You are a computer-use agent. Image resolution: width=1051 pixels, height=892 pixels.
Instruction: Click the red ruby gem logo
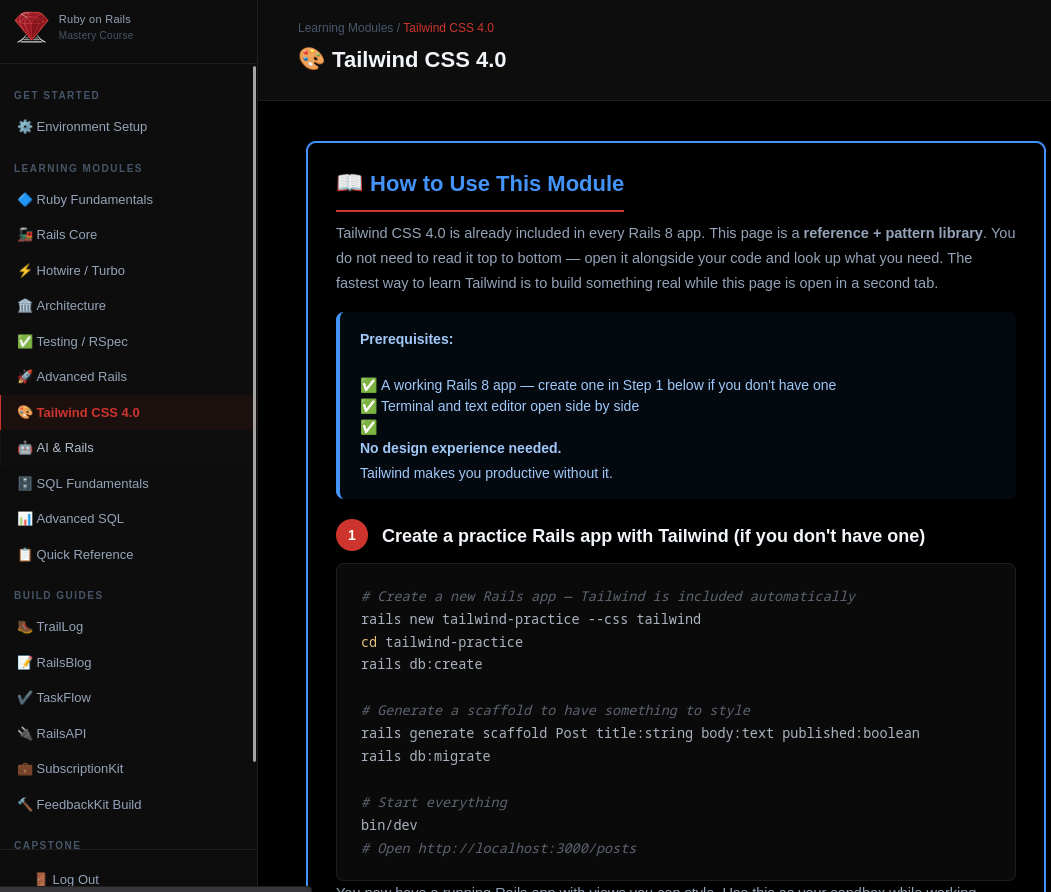[32, 27]
